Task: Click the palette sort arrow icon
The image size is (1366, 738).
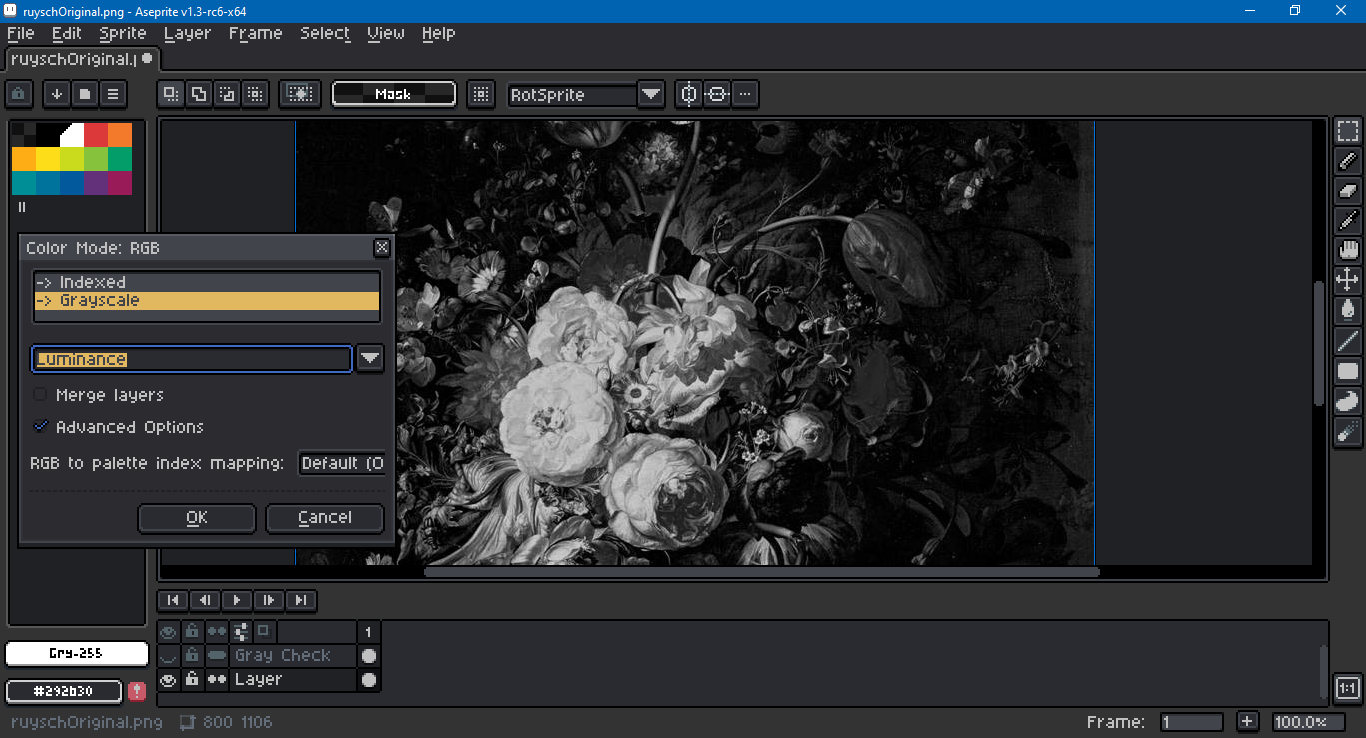Action: click(57, 94)
